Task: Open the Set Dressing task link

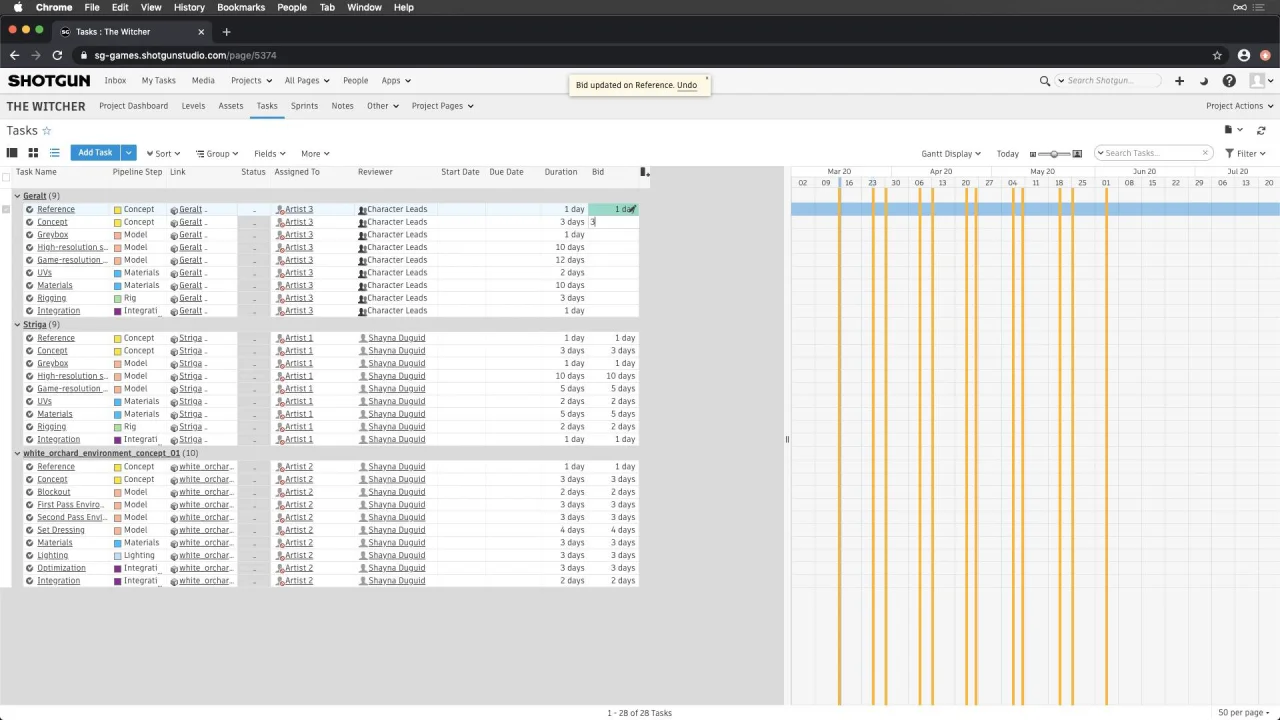Action: pos(61,530)
